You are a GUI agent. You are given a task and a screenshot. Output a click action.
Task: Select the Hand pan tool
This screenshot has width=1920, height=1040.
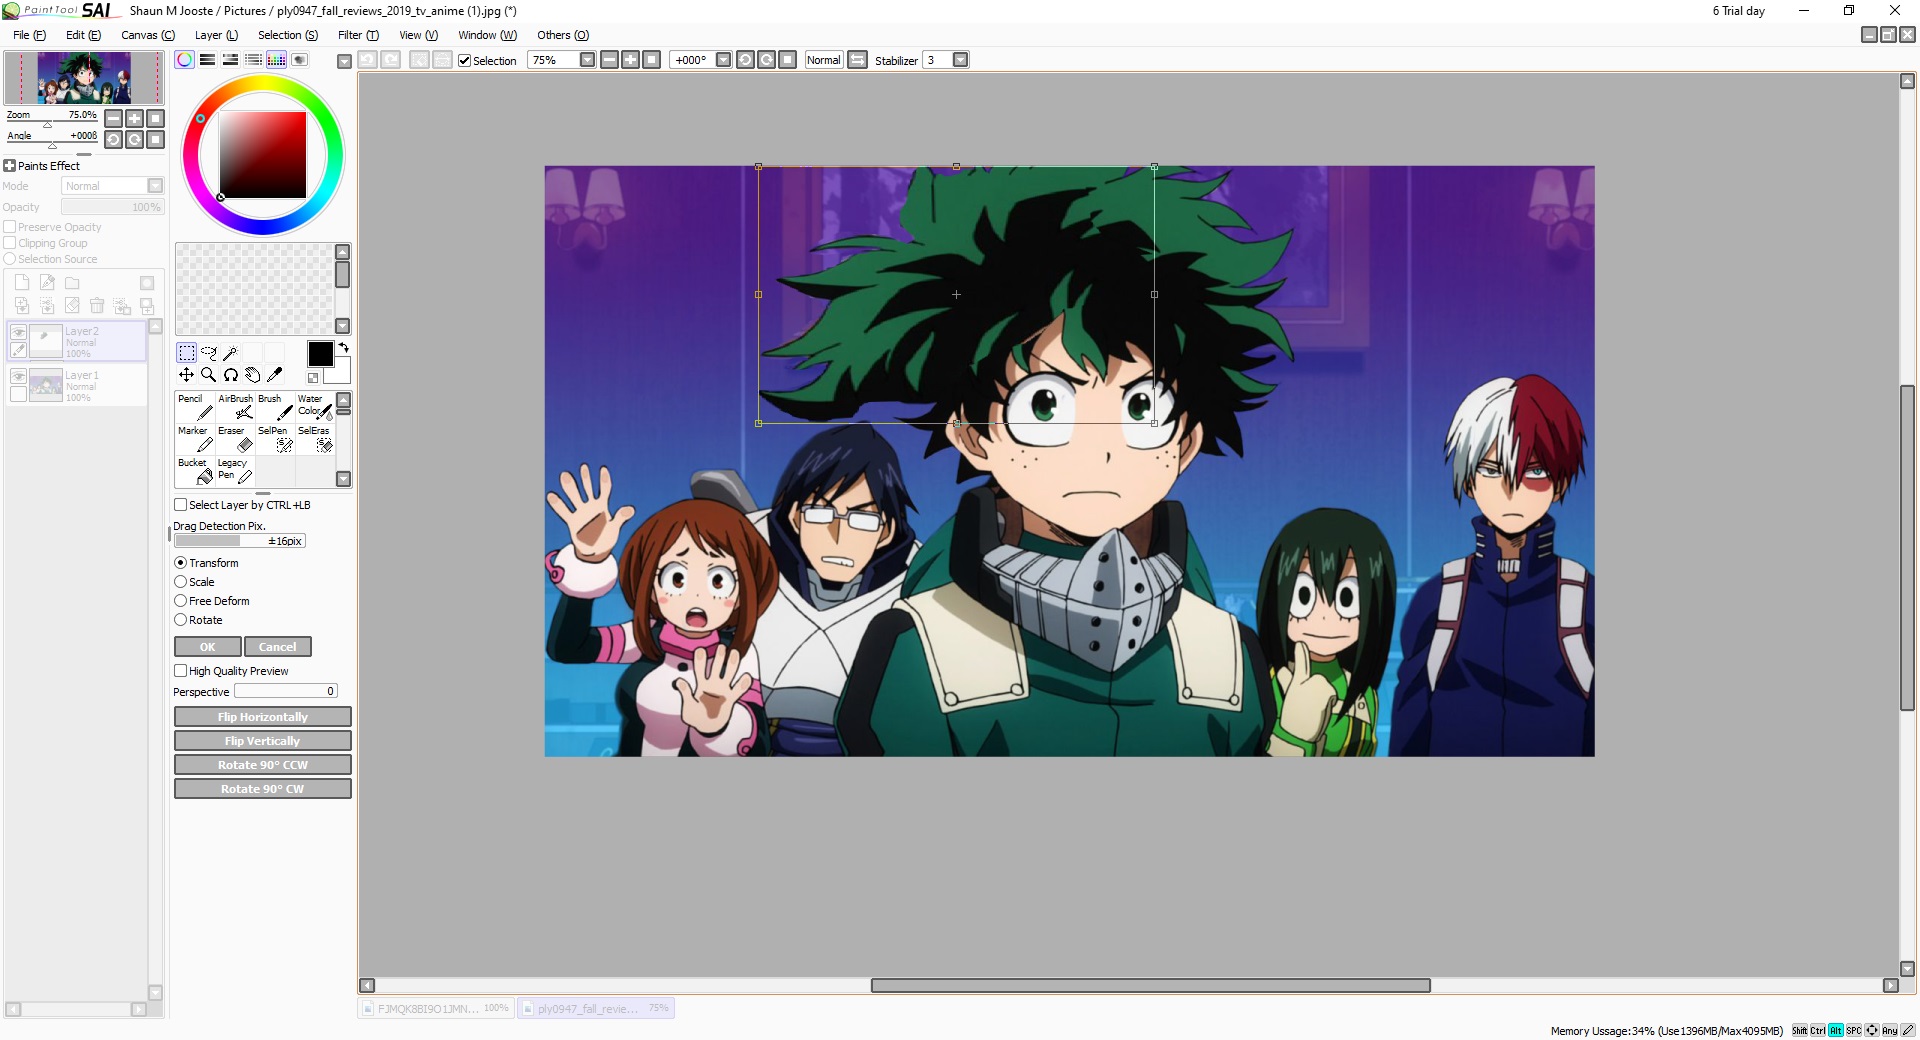click(252, 374)
